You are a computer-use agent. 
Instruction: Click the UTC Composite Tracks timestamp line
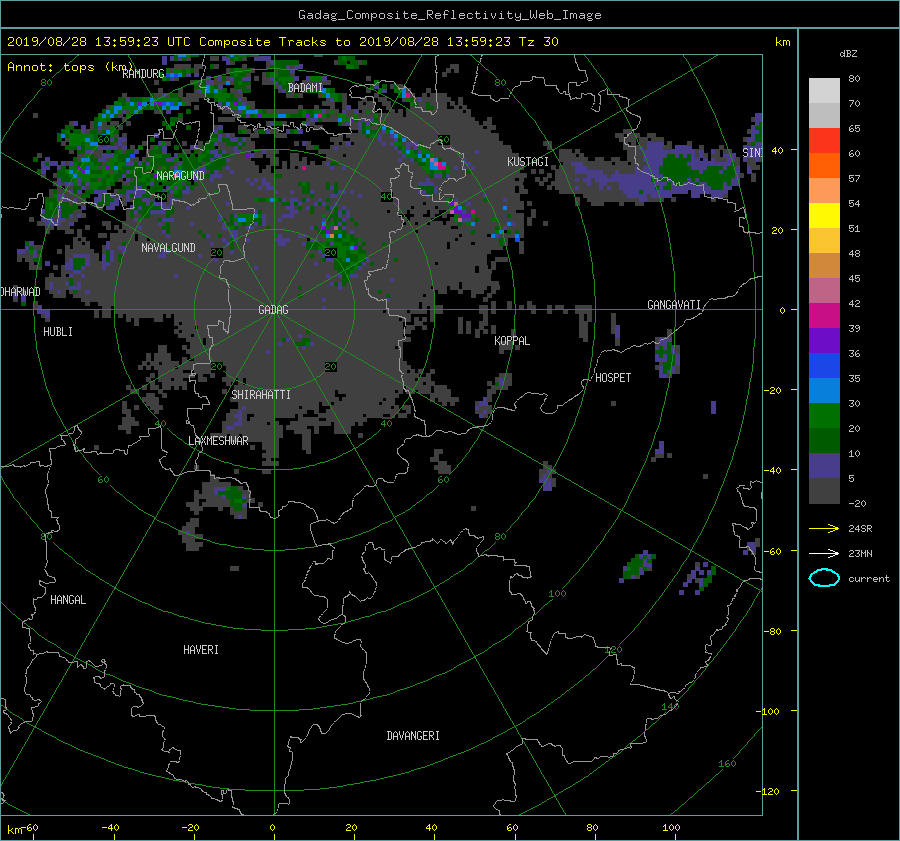click(282, 42)
